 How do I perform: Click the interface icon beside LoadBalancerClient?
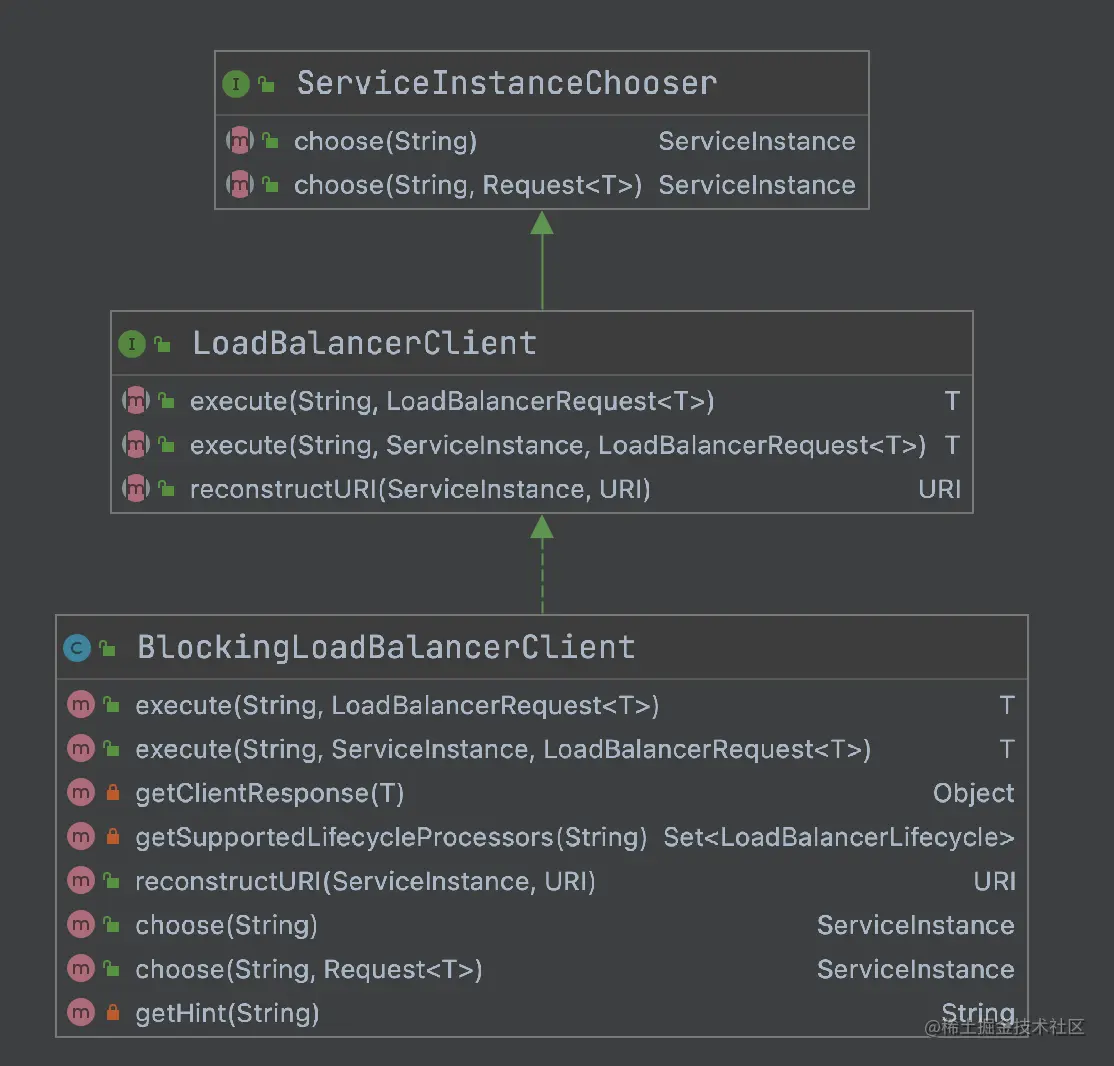coord(131,345)
